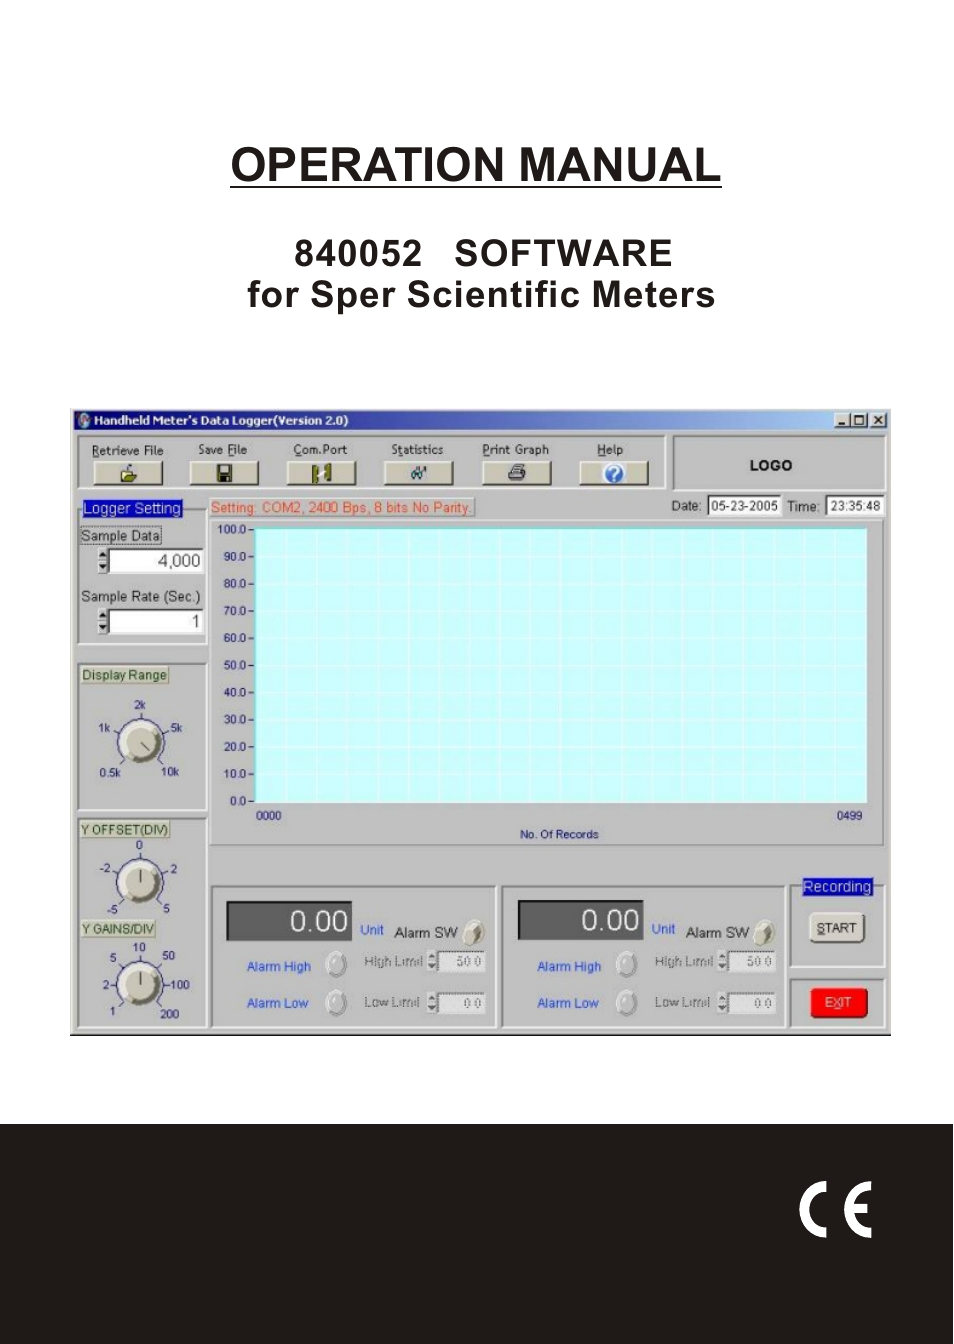Click the COM2 2400 Bps setting text
This screenshot has width=954, height=1344.
(341, 508)
